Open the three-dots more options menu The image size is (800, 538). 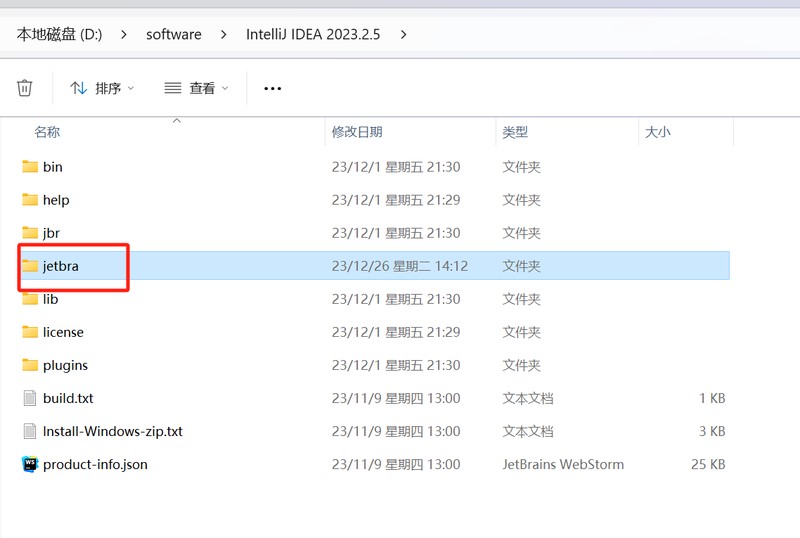pos(272,88)
